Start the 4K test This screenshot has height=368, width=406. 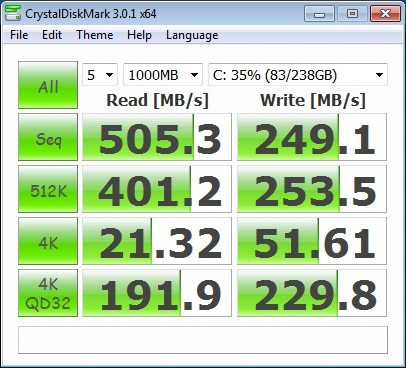[48, 241]
